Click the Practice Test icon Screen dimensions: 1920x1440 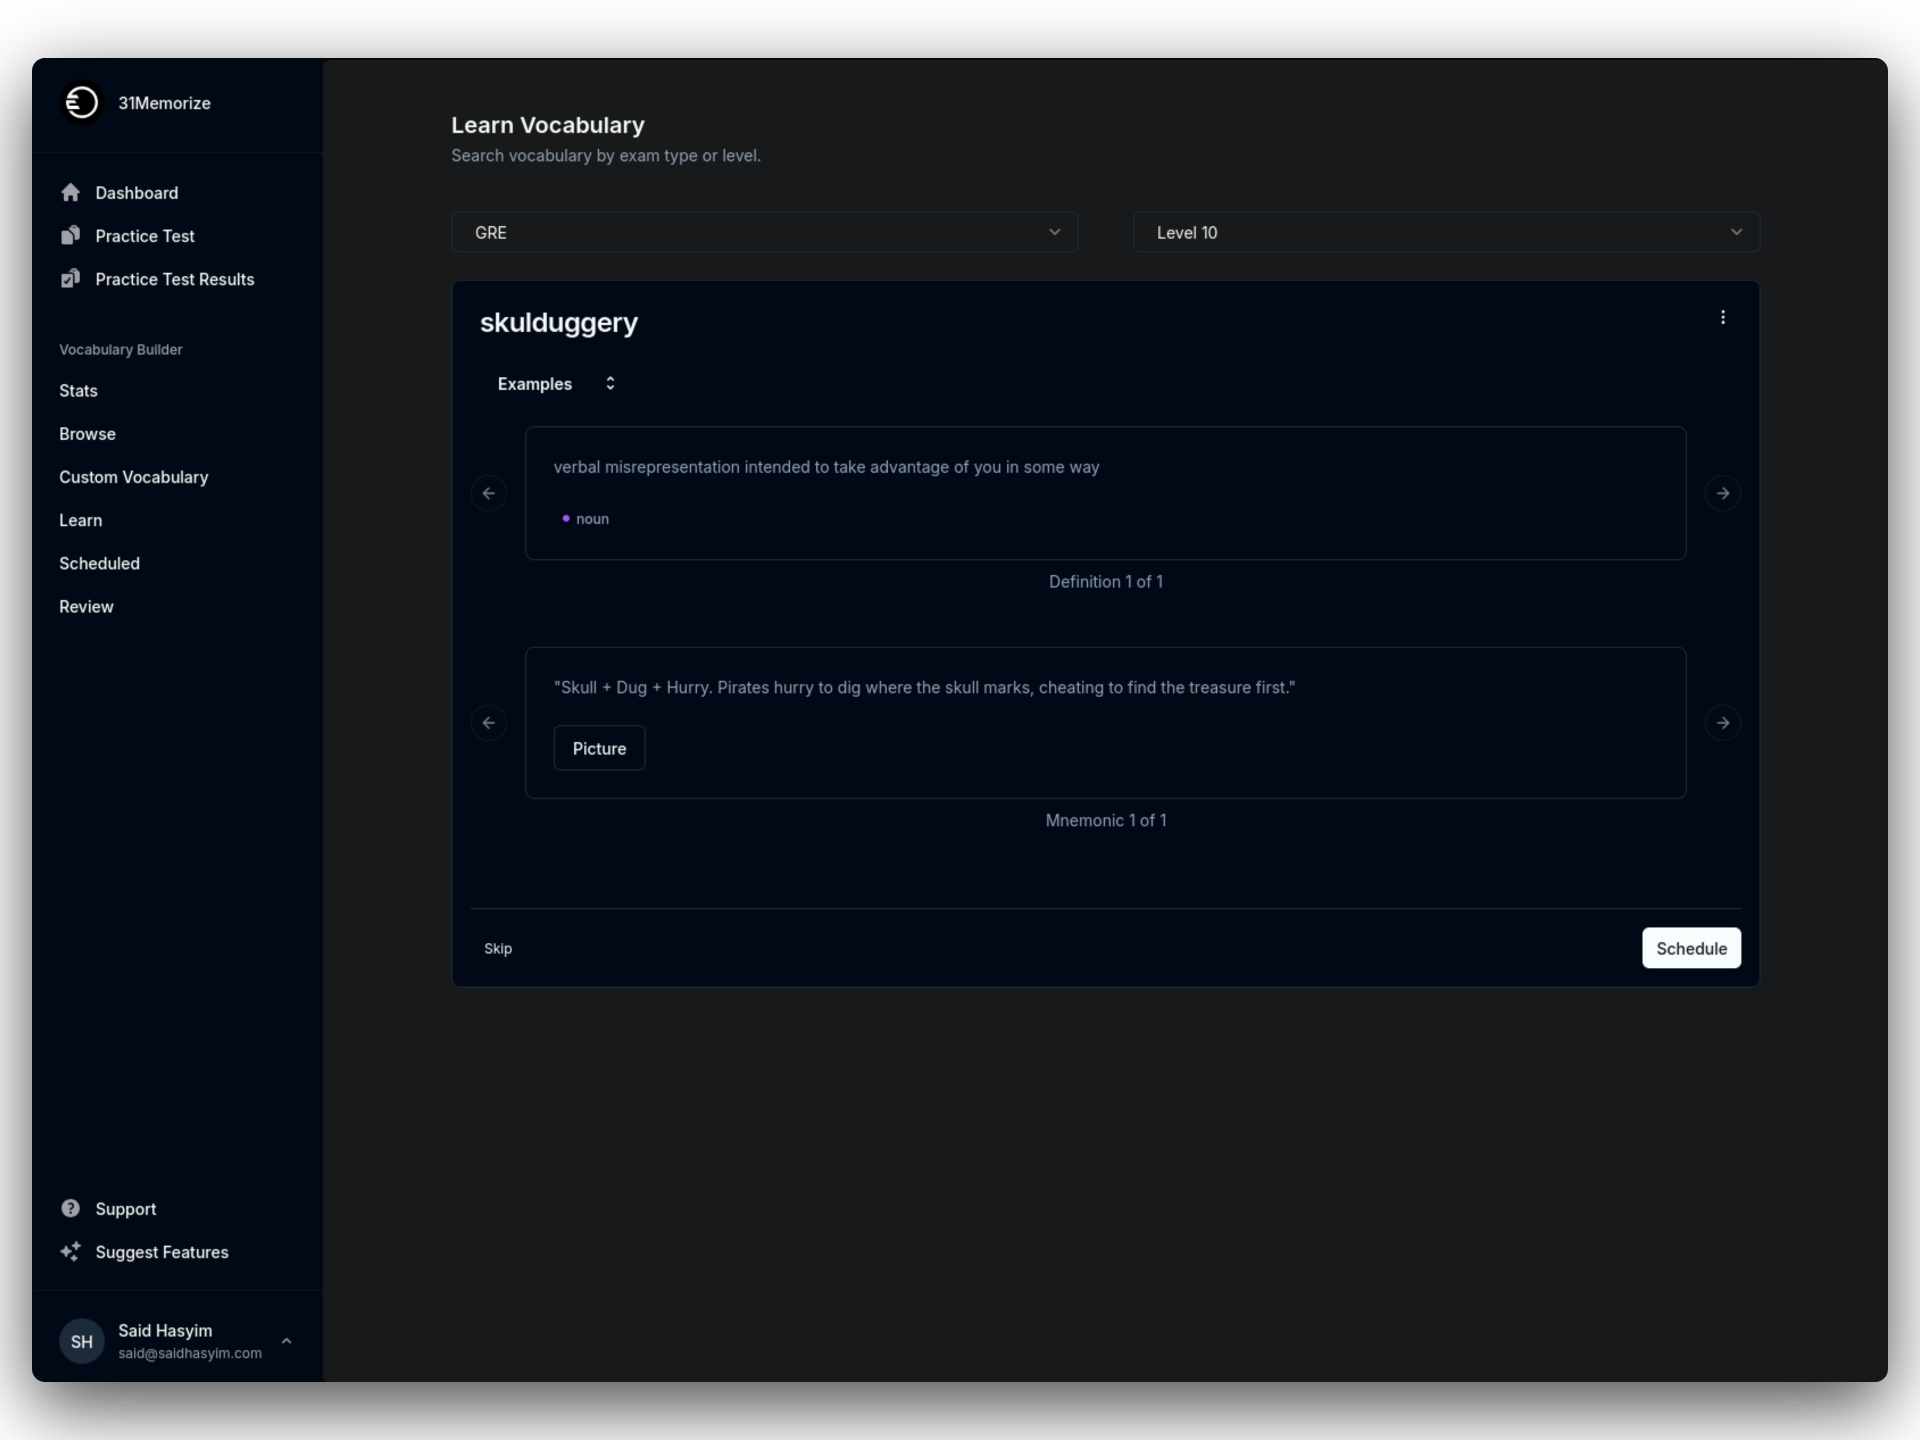70,235
